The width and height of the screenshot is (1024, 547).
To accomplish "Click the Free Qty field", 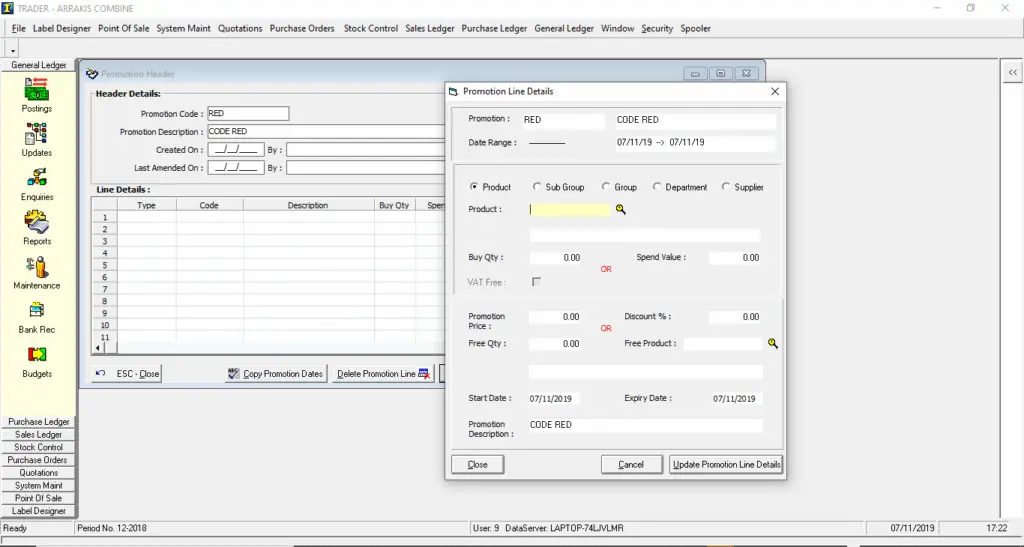I will coord(555,344).
